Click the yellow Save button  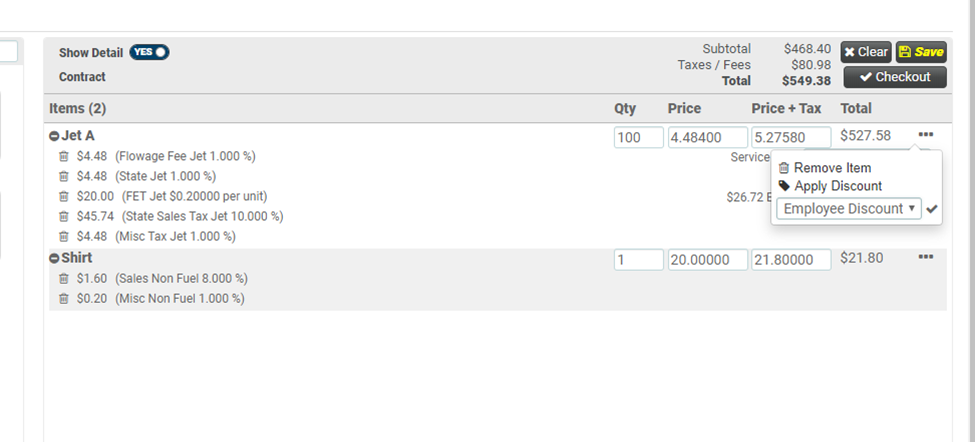(921, 52)
